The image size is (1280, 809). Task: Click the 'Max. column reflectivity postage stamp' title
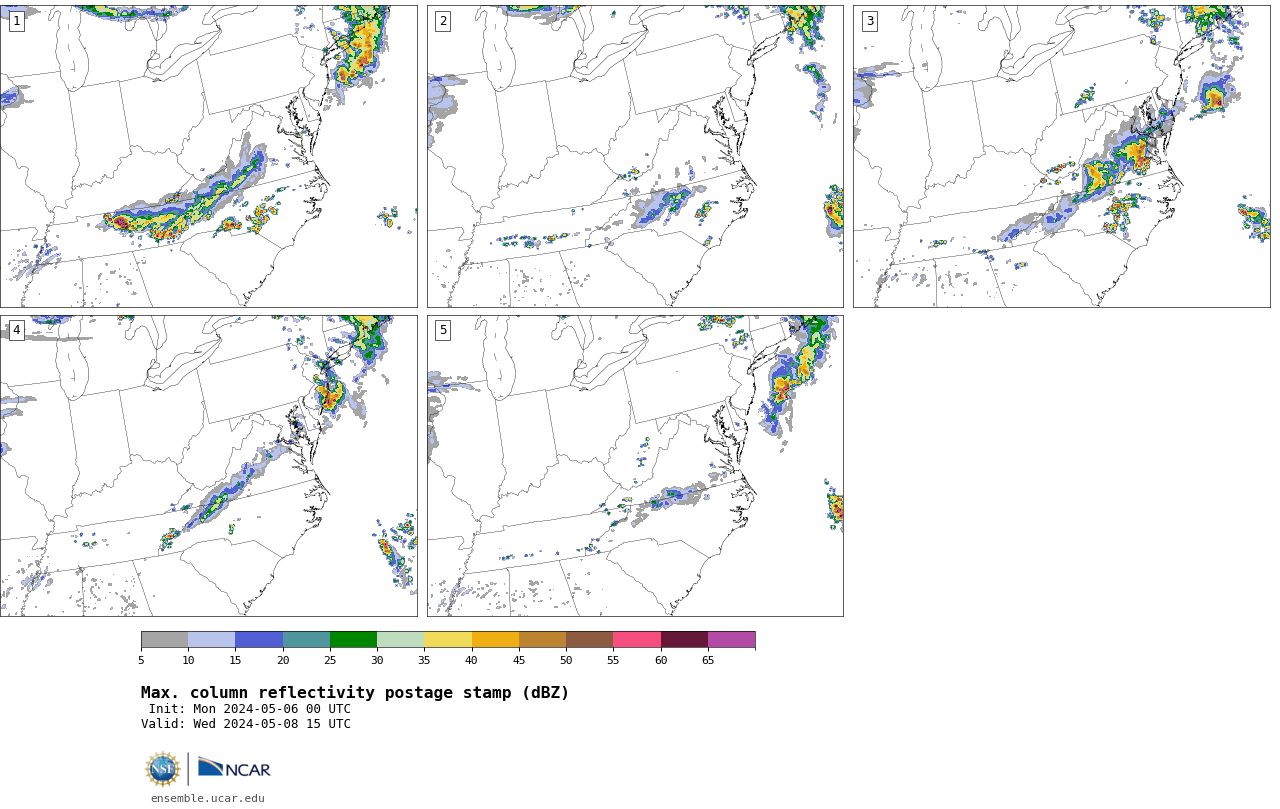pyautogui.click(x=355, y=693)
